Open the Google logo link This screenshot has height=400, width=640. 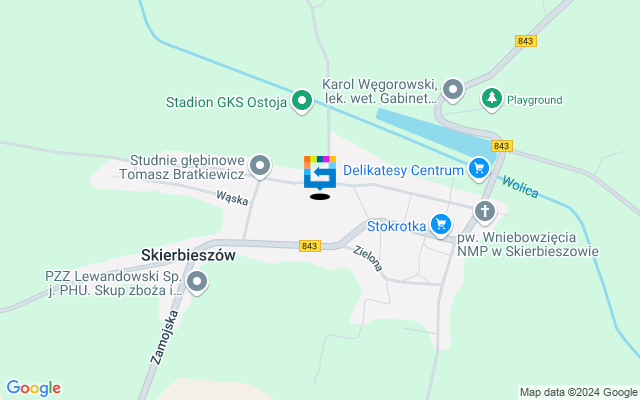(33, 388)
